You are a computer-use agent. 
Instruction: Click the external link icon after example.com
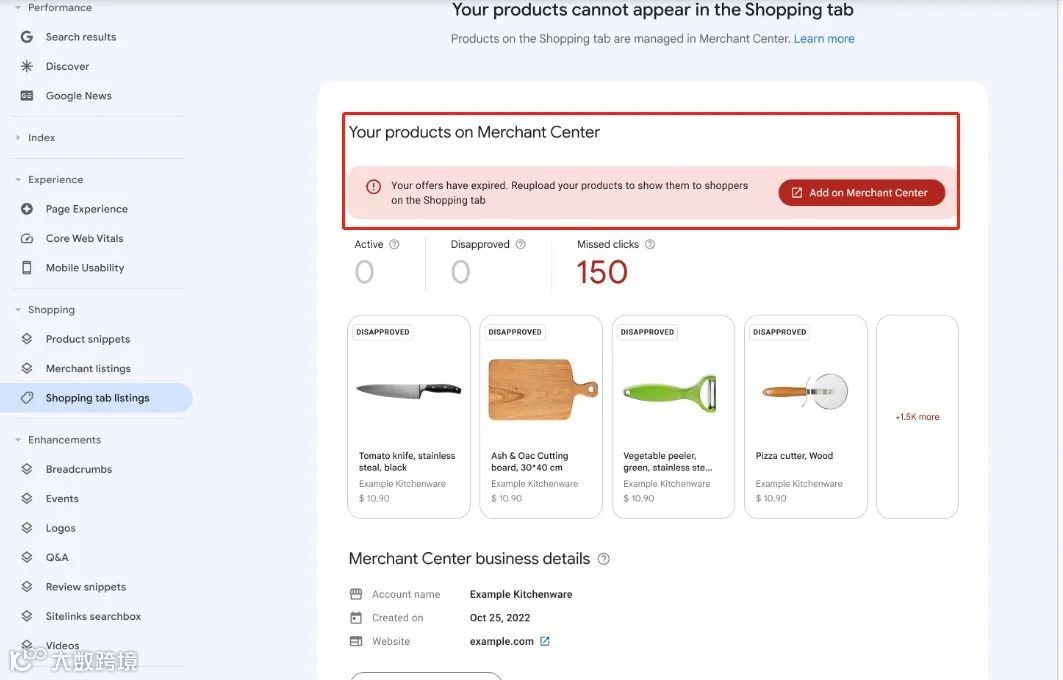(544, 641)
